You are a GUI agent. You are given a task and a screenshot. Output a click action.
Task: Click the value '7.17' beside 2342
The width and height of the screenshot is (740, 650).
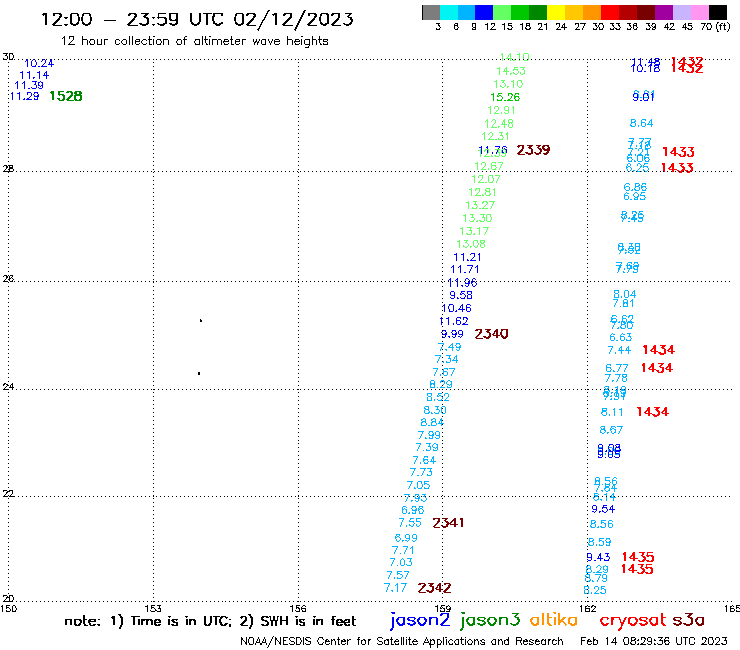point(395,588)
